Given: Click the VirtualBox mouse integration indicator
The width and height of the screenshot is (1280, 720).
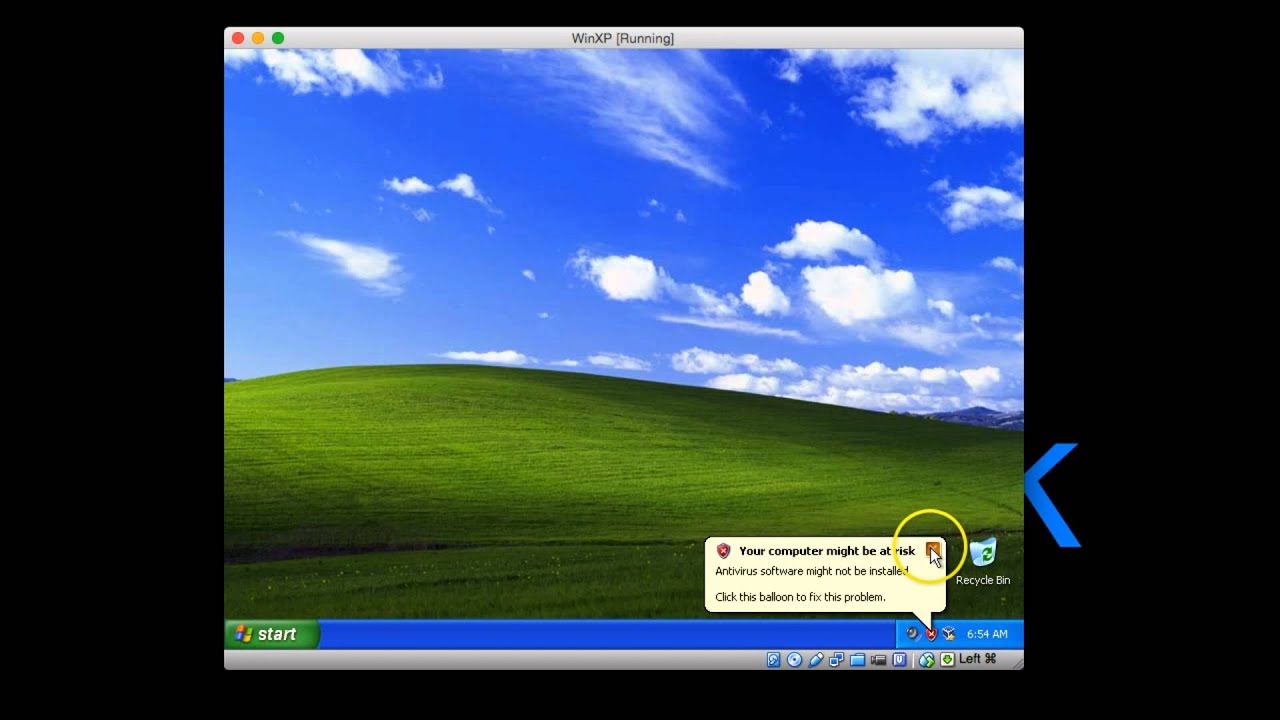Looking at the screenshot, I should click(927, 660).
